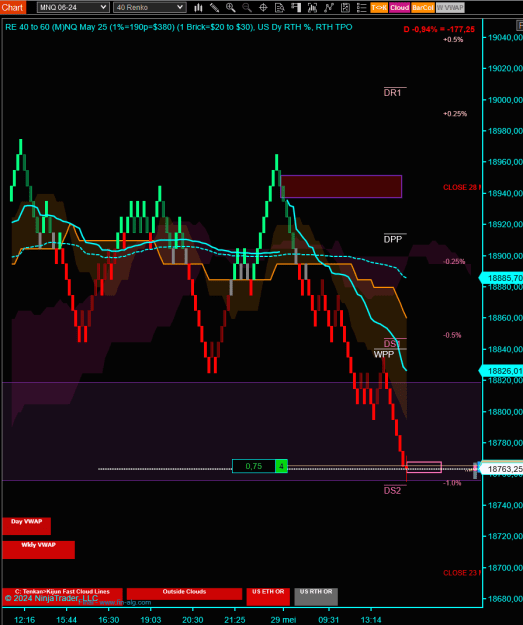Open the bar style chart icon
Viewport: 523px width, 625px height.
click(198, 7)
